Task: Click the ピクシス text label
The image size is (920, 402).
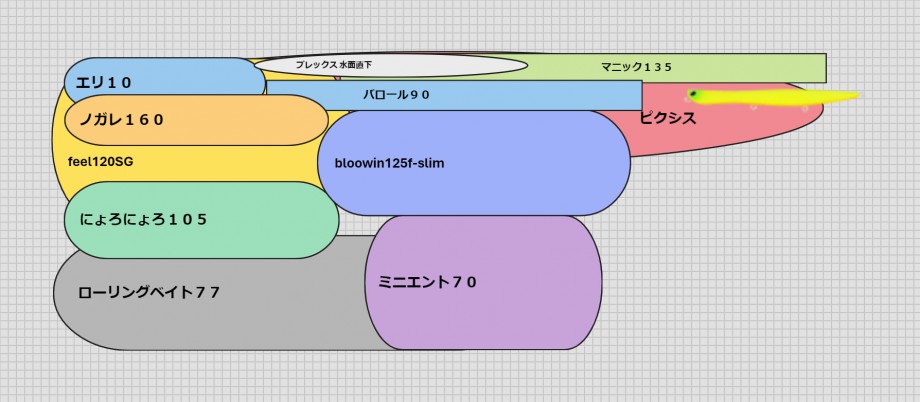Action: click(668, 118)
